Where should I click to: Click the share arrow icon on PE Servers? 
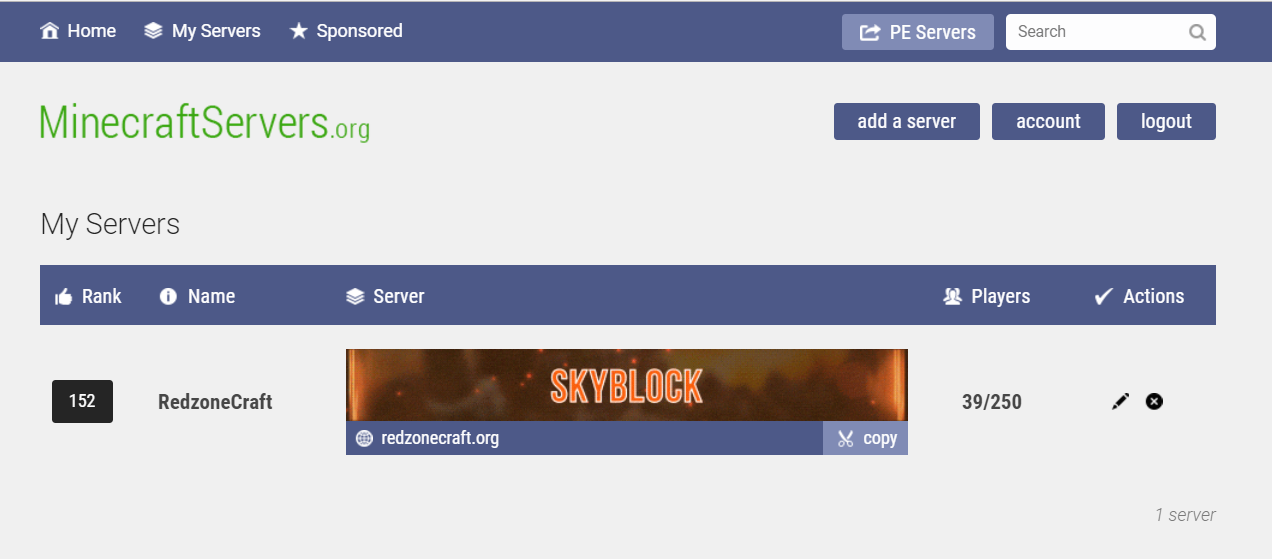point(870,32)
